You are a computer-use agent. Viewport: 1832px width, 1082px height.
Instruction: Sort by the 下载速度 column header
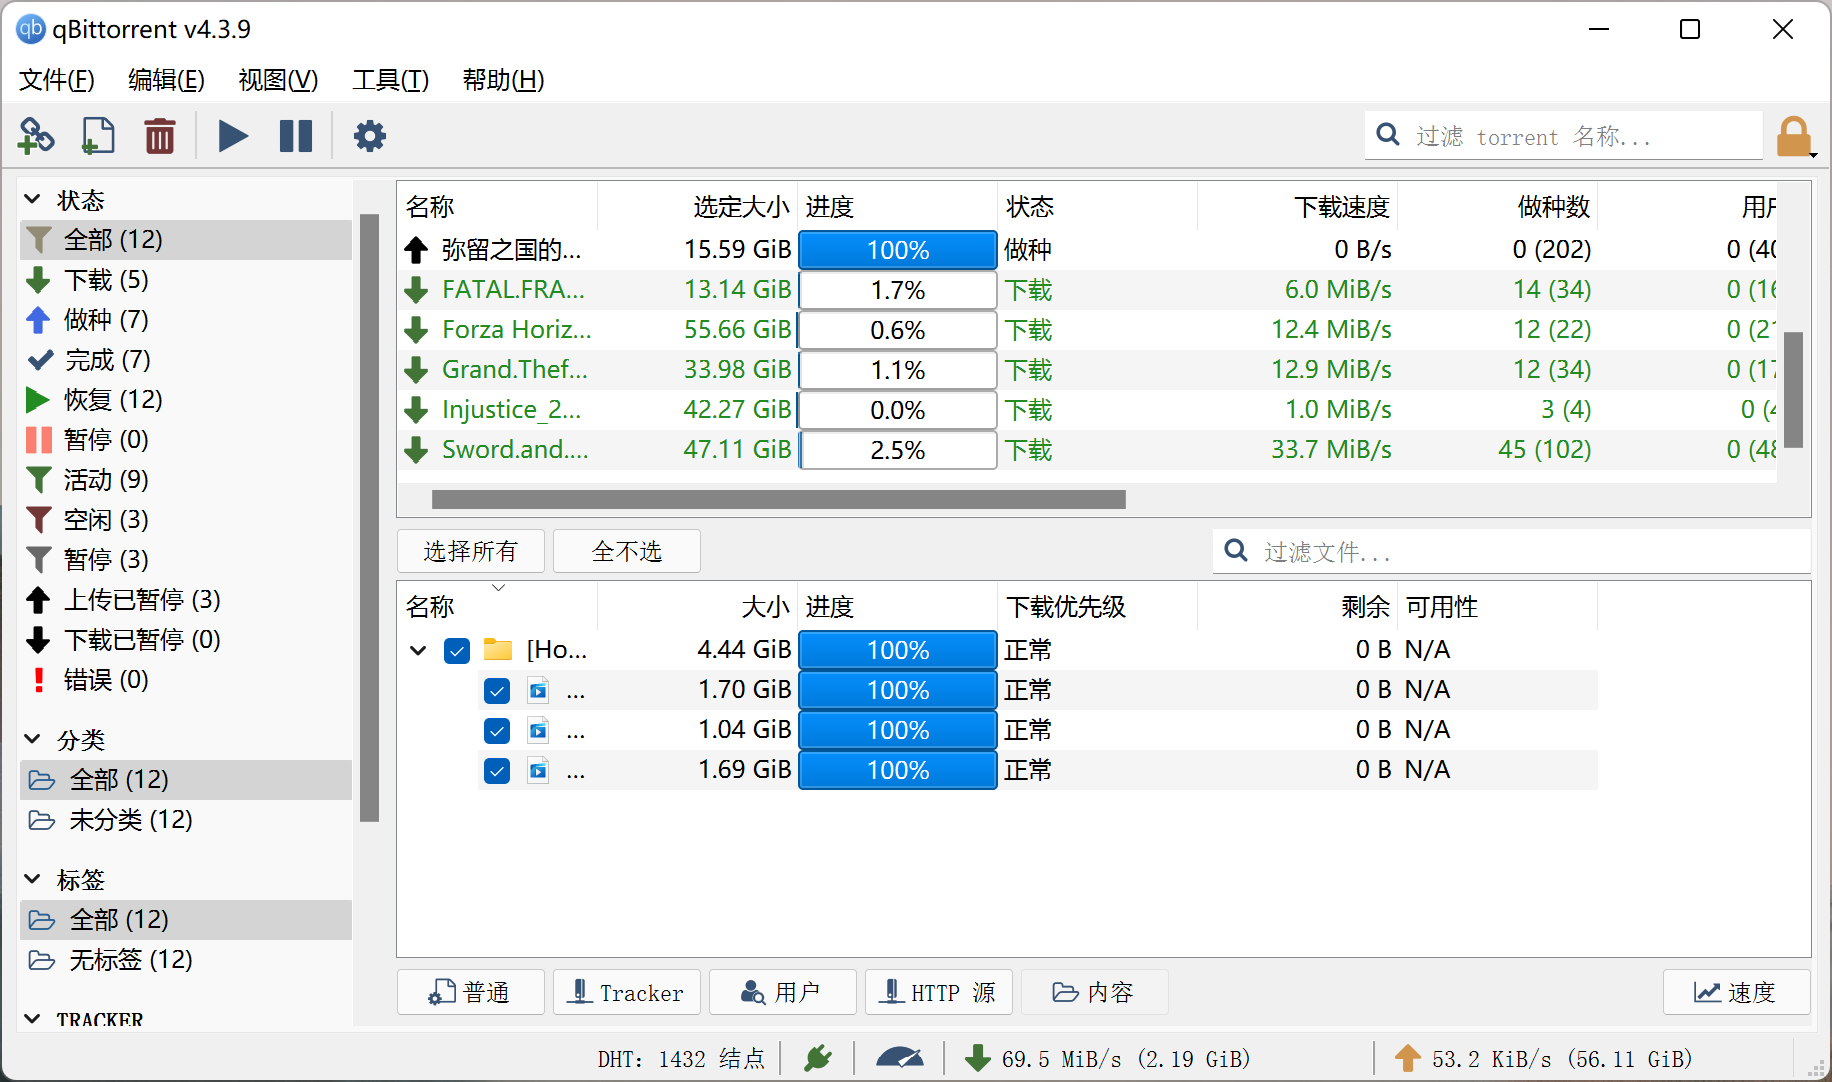(1297, 207)
